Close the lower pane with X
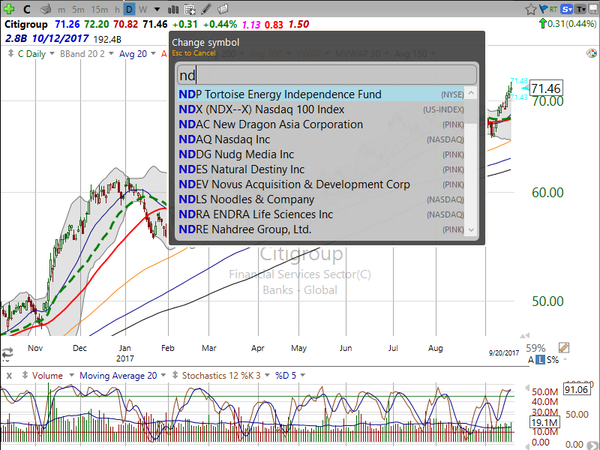 coord(9,376)
